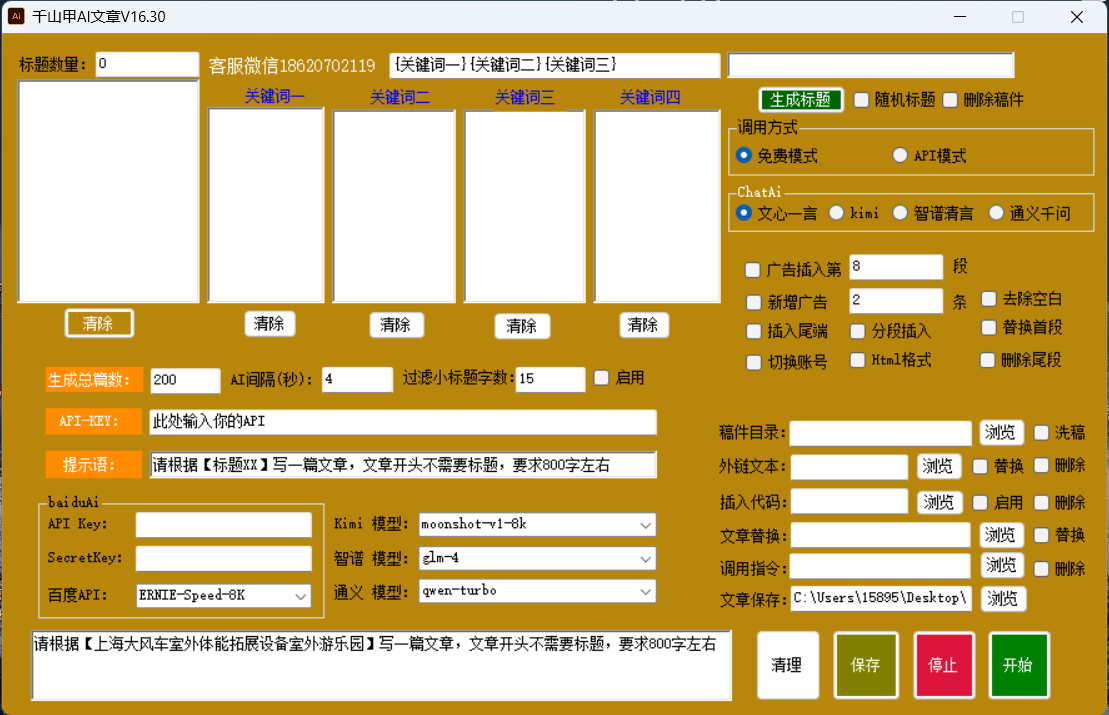Enable the 洗稿 checkbox

pos(1041,432)
